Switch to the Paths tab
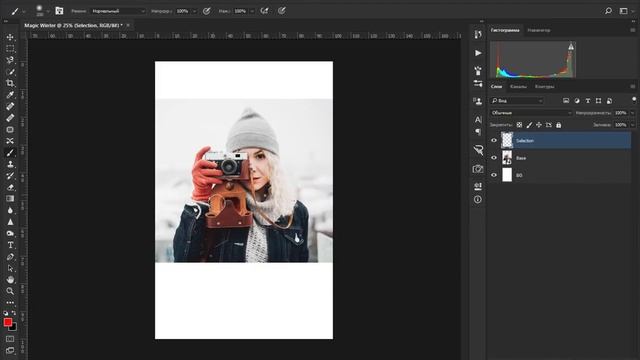 (544, 87)
